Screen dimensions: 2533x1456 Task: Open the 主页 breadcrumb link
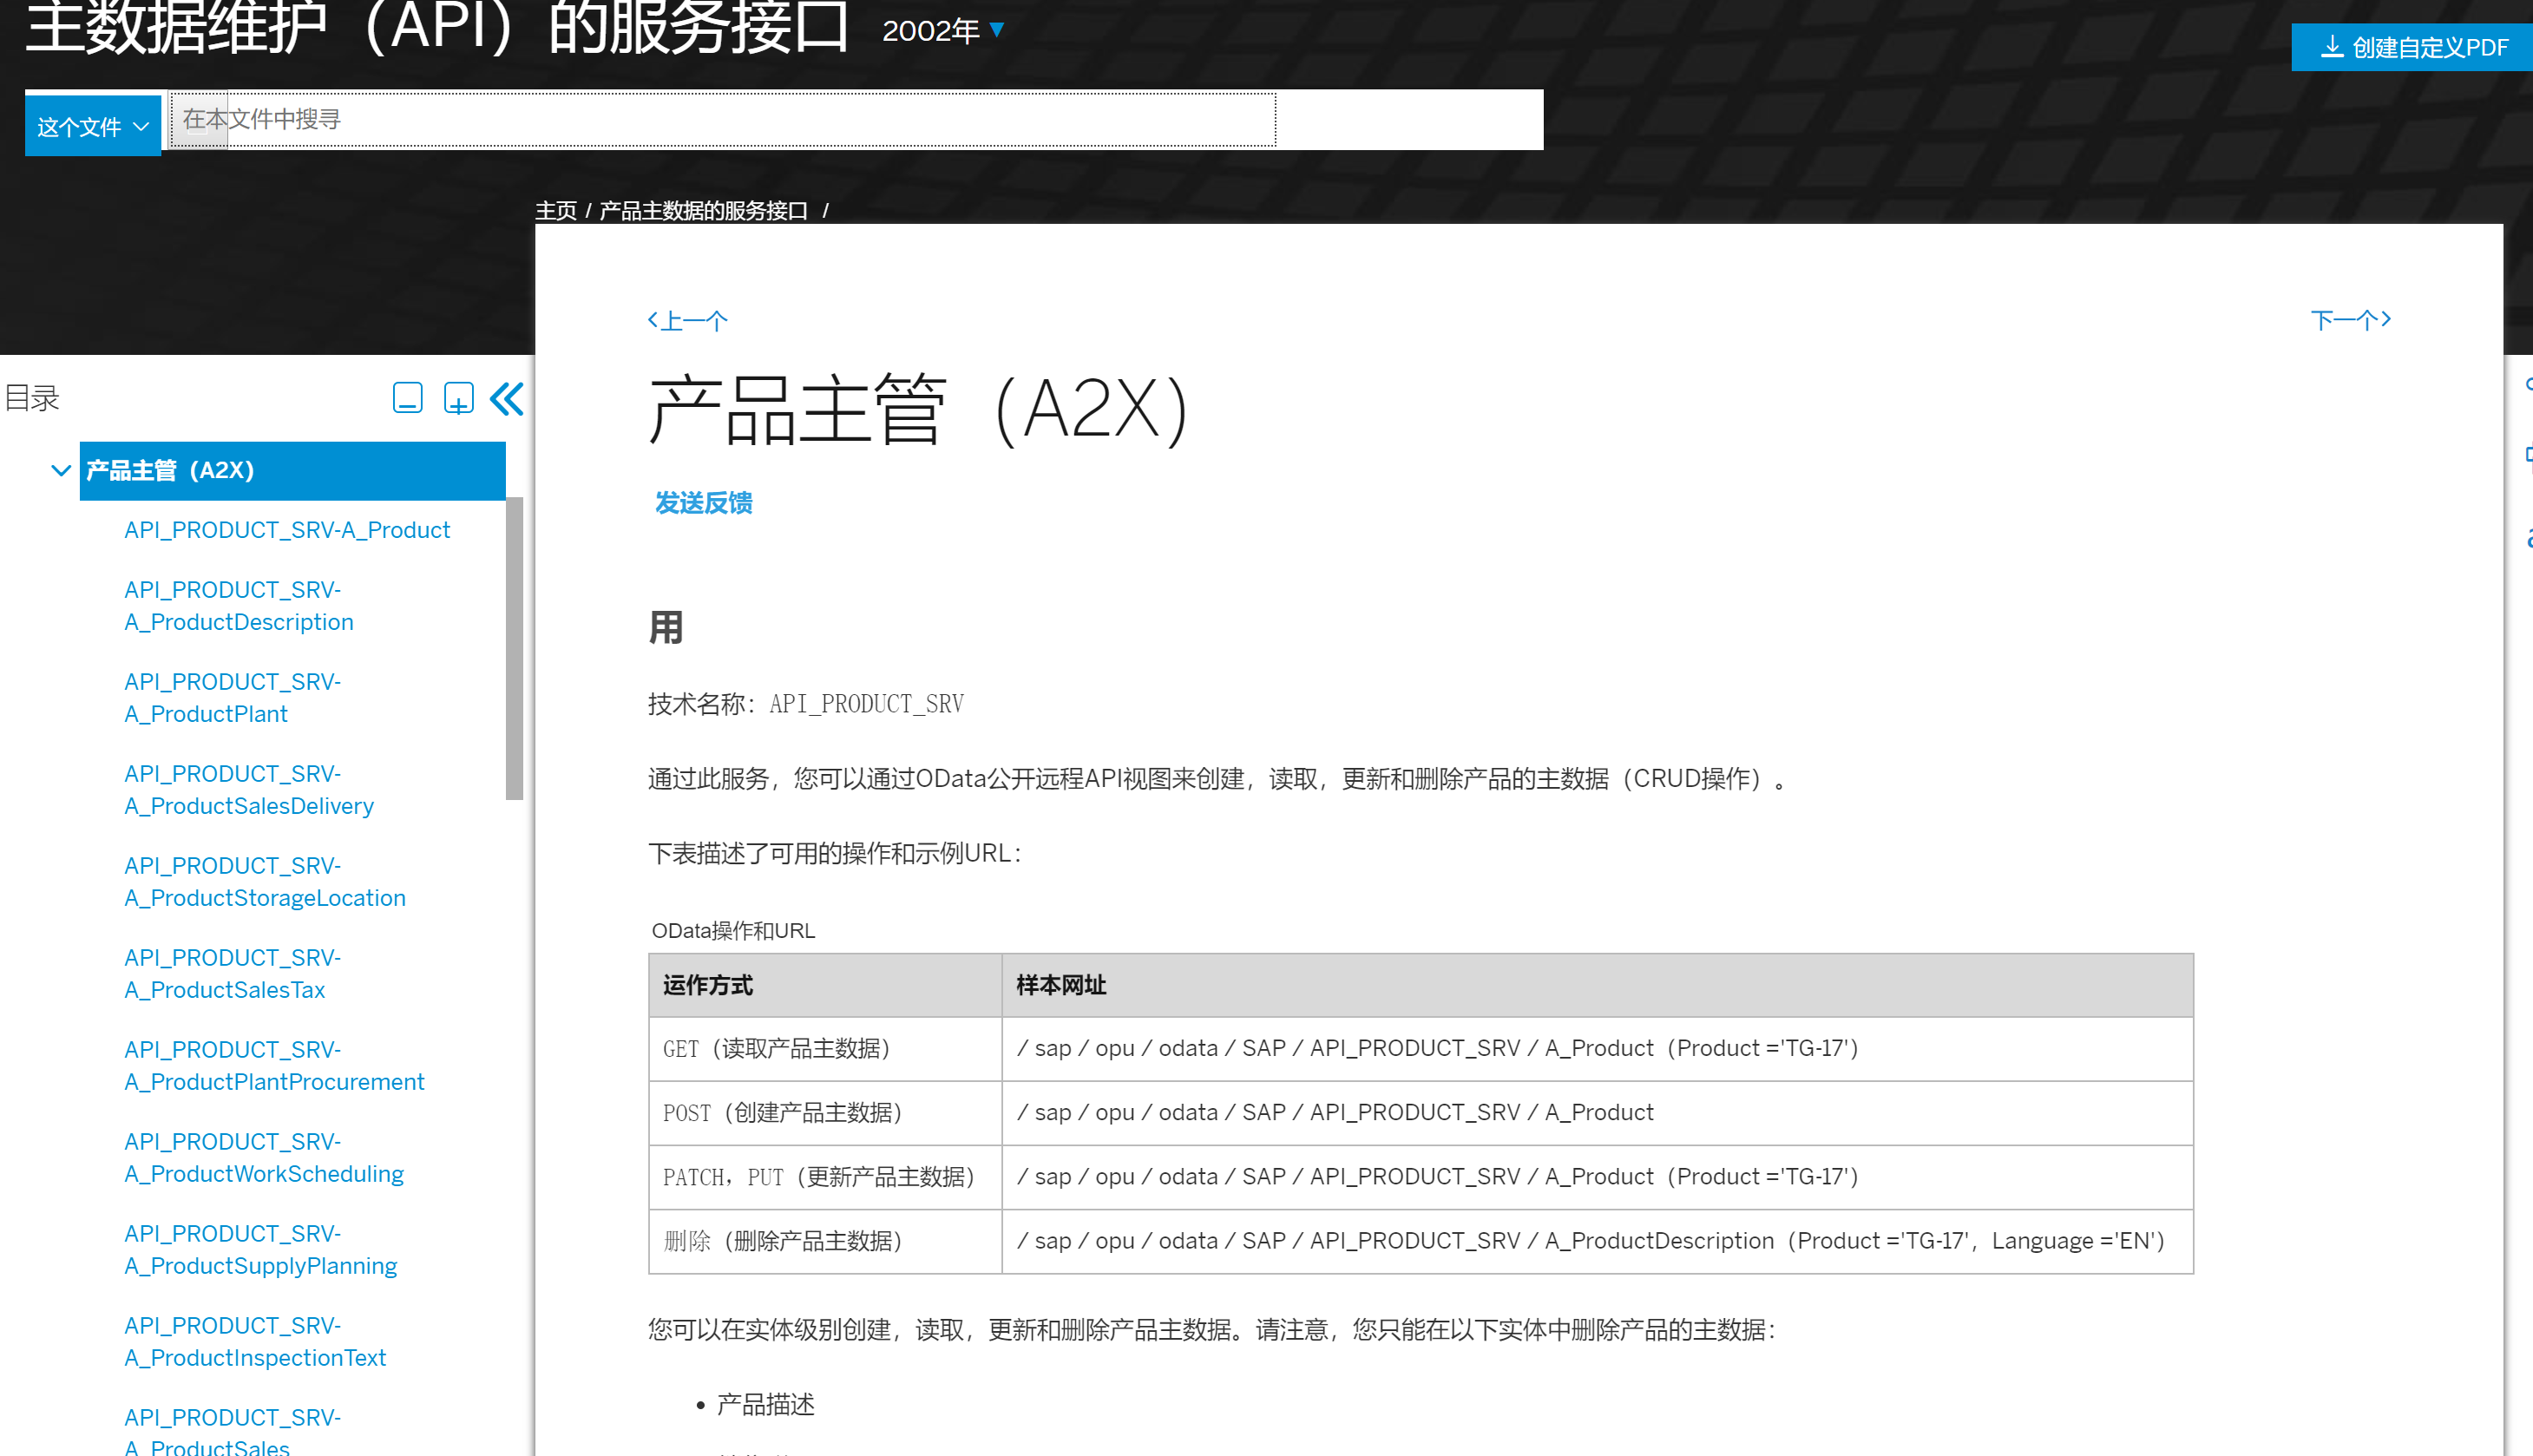click(558, 210)
